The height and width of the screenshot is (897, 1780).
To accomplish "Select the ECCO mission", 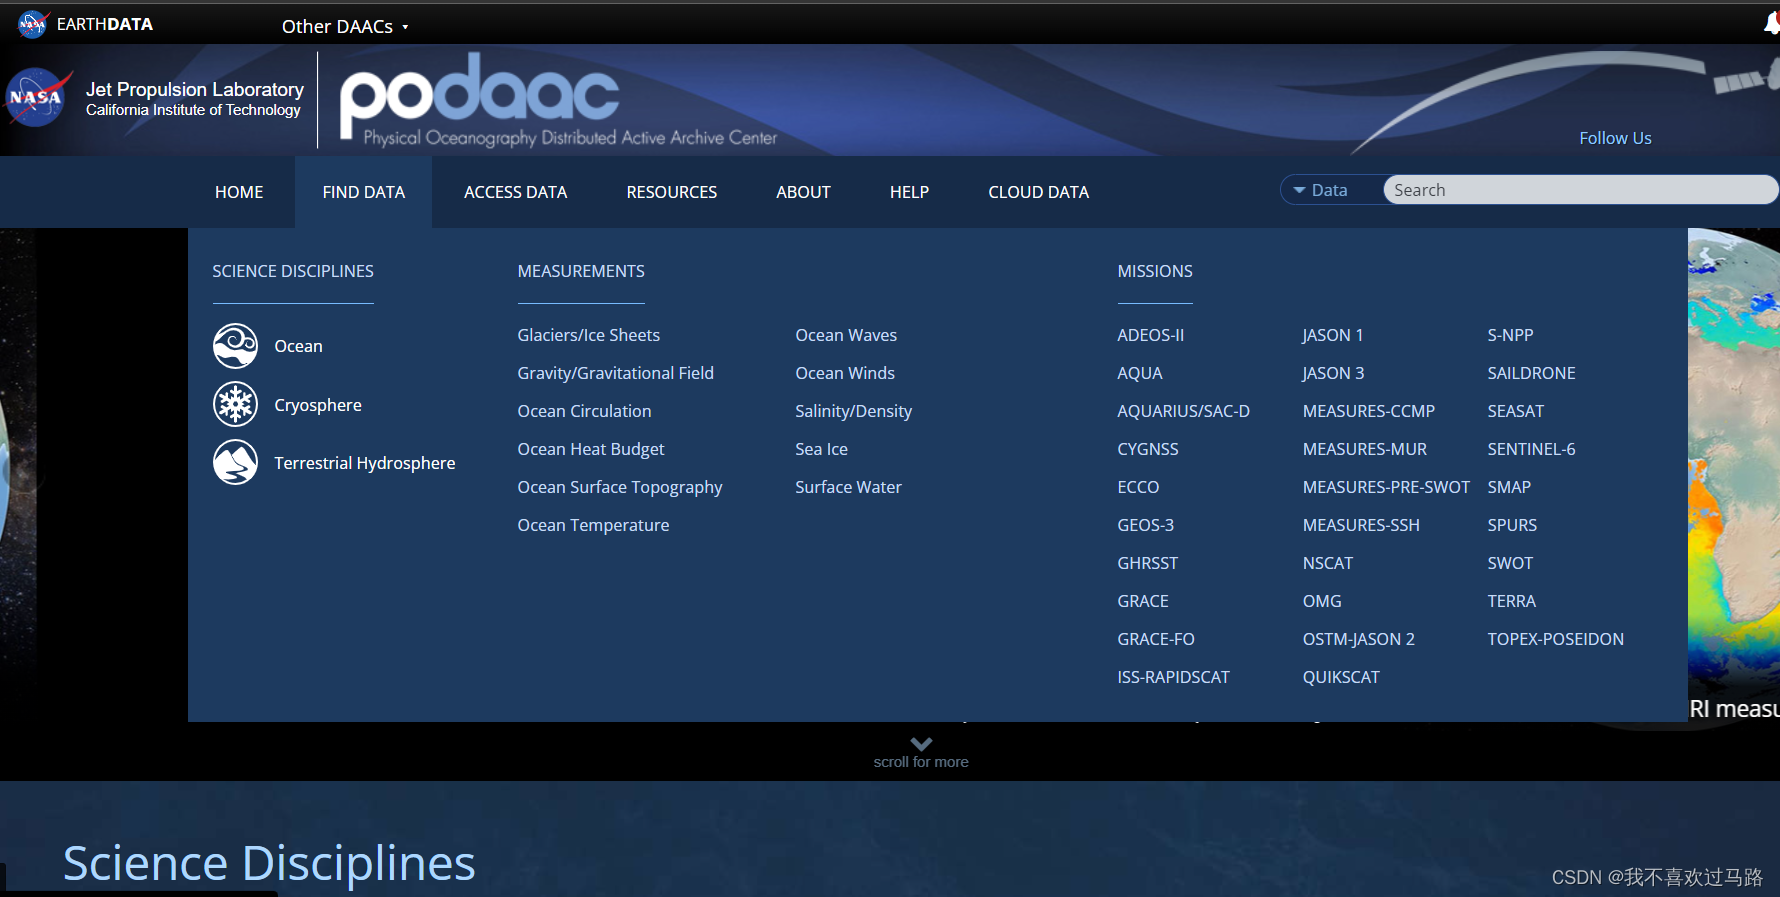I will pyautogui.click(x=1138, y=487).
